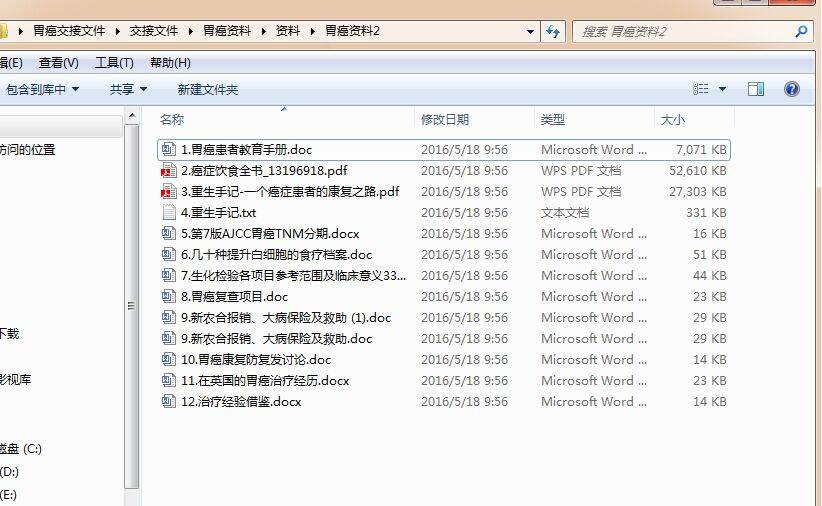Viewport: 822px width, 506px height.
Task: Select drive (E:) in navigation pane
Action: point(8,495)
